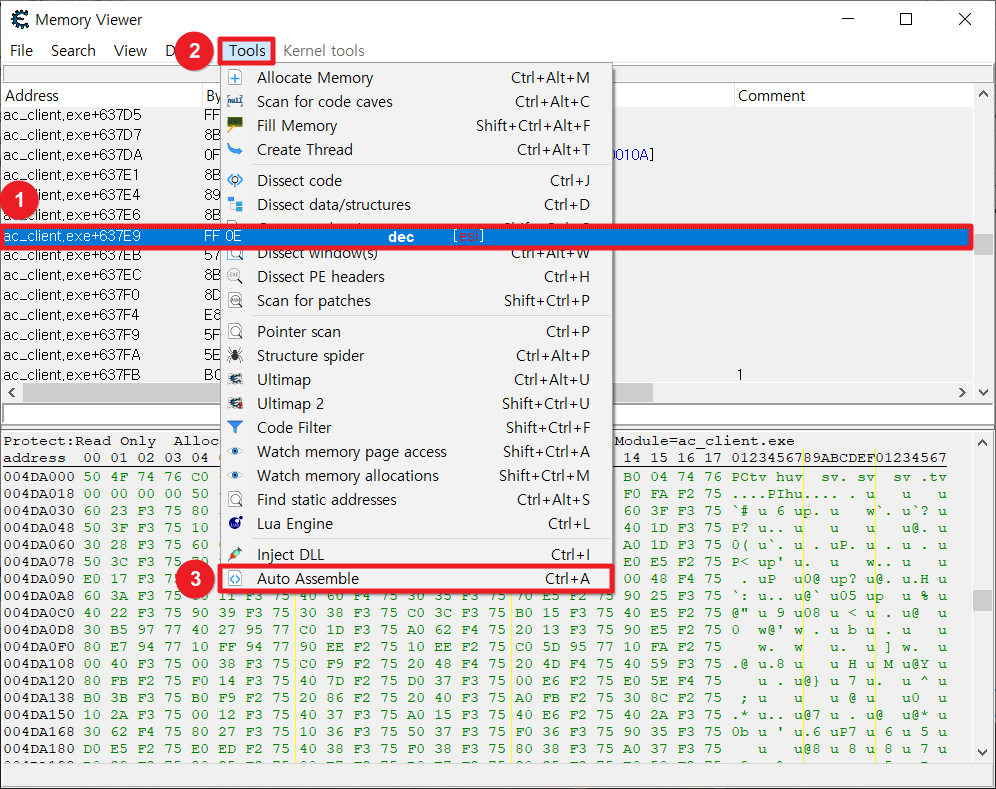Viewport: 996px width, 789px height.
Task: Select Fill Memory menu entry
Action: point(415,125)
